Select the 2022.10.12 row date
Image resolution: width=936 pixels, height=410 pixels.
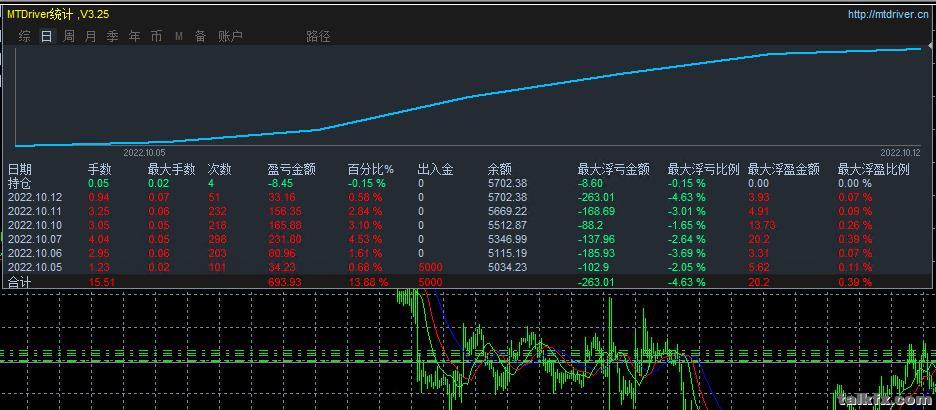tap(35, 198)
